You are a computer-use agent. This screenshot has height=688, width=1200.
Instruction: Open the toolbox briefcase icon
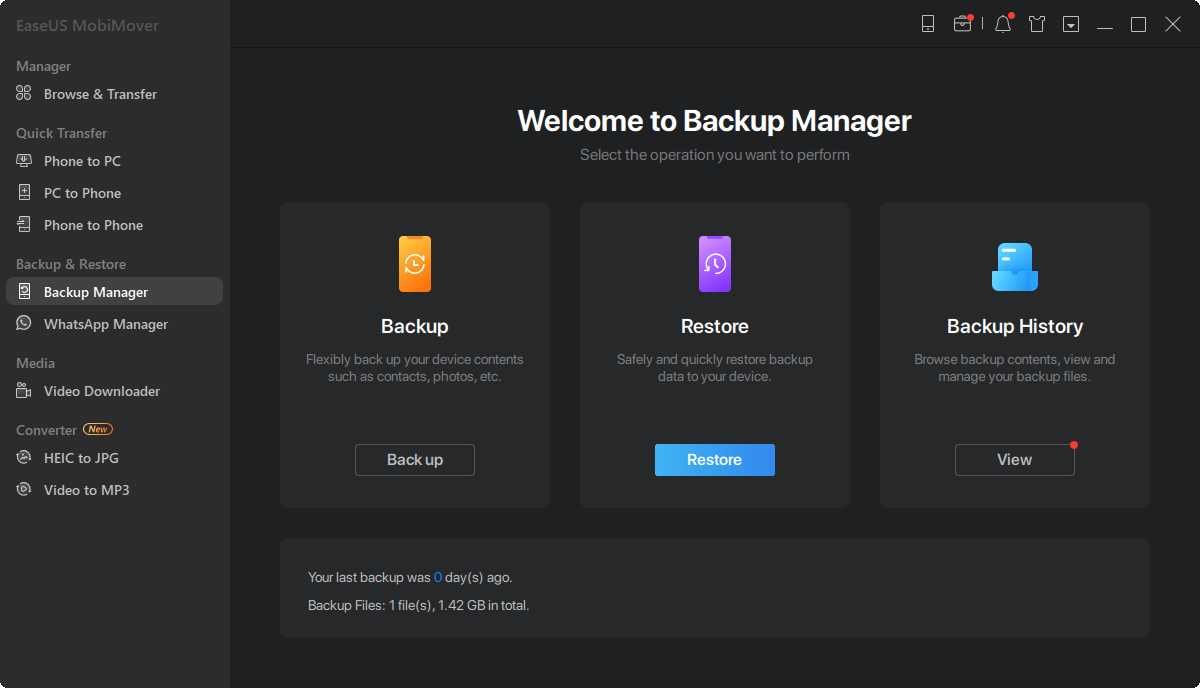pos(962,24)
